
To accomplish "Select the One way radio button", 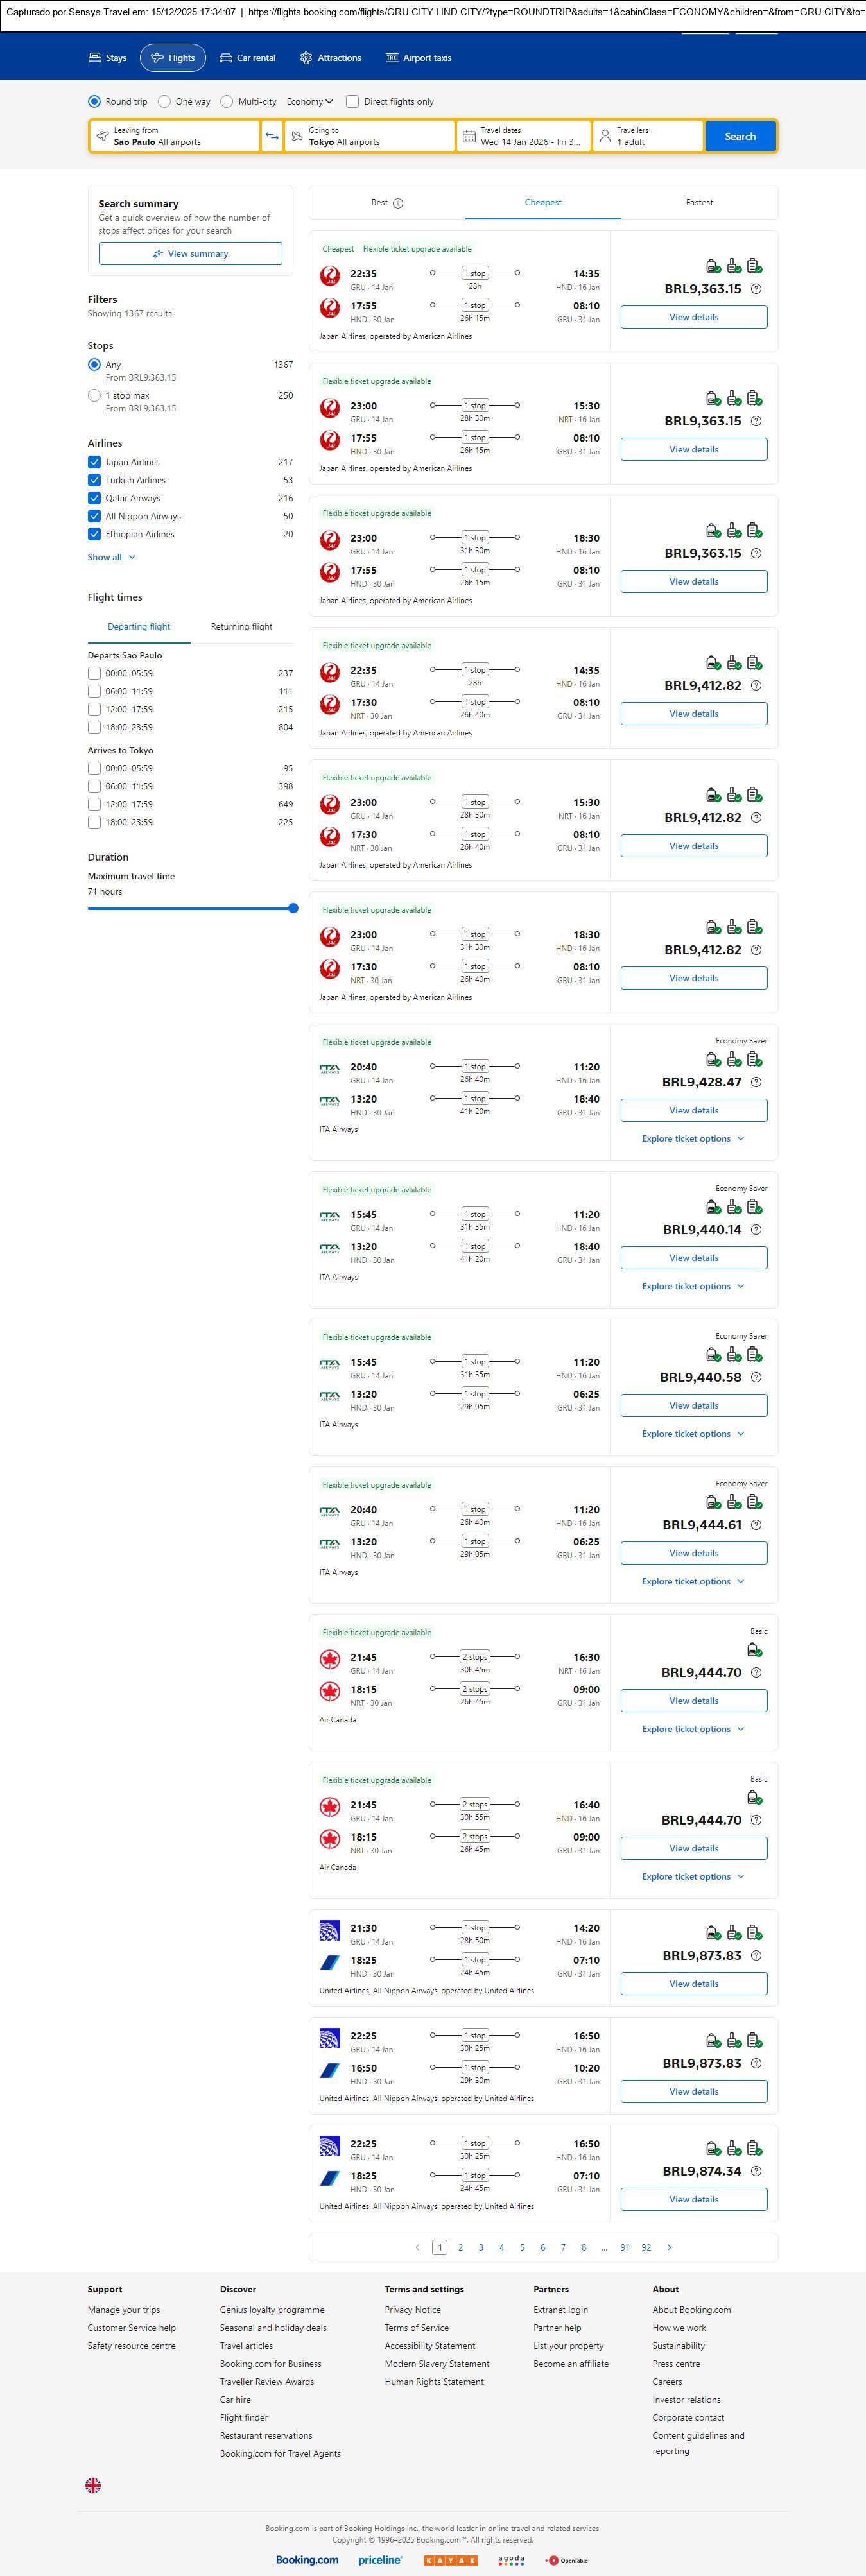I will (164, 101).
